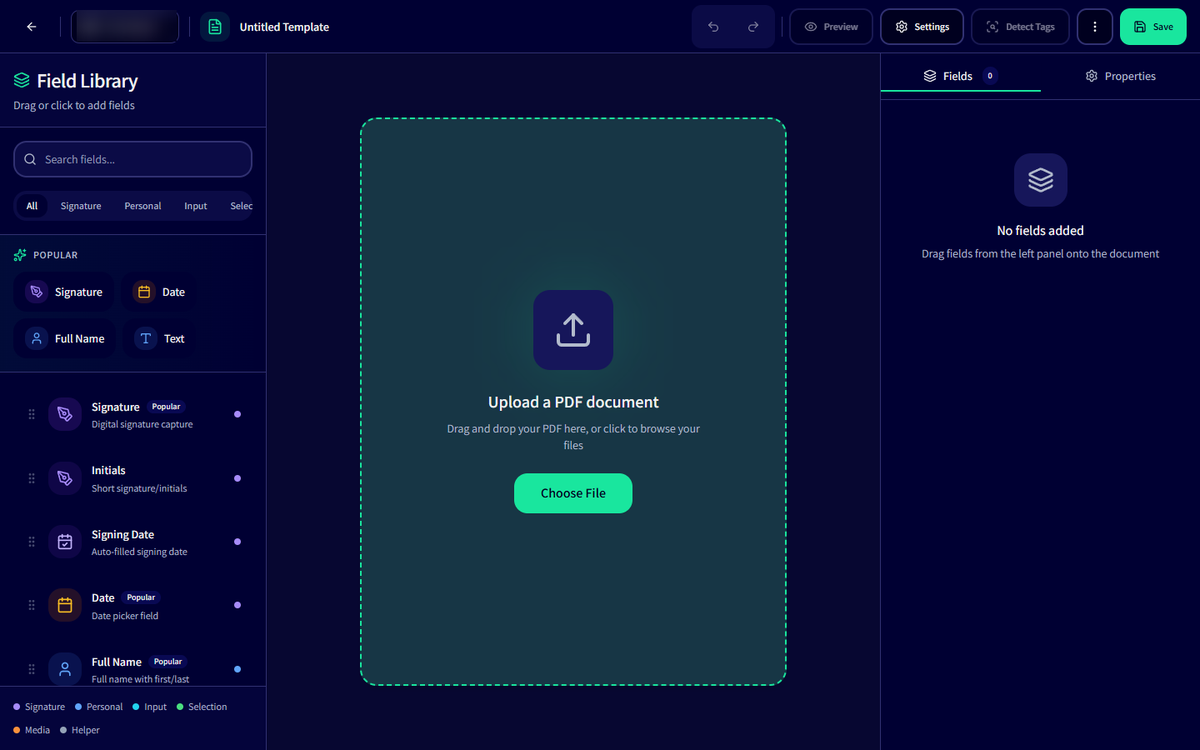Click the drag handle of Signature row

[x=32, y=414]
